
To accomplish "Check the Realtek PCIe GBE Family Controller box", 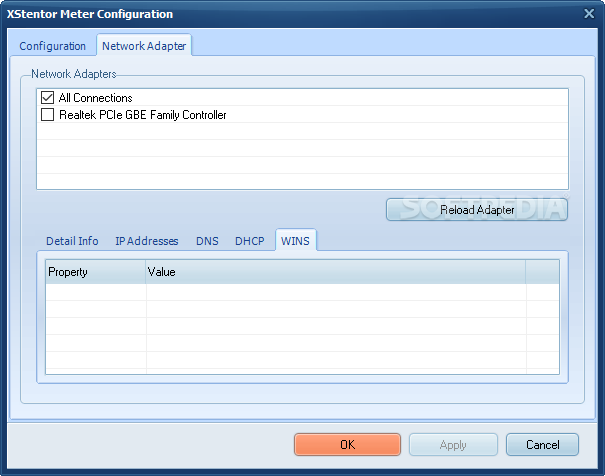I will point(47,115).
